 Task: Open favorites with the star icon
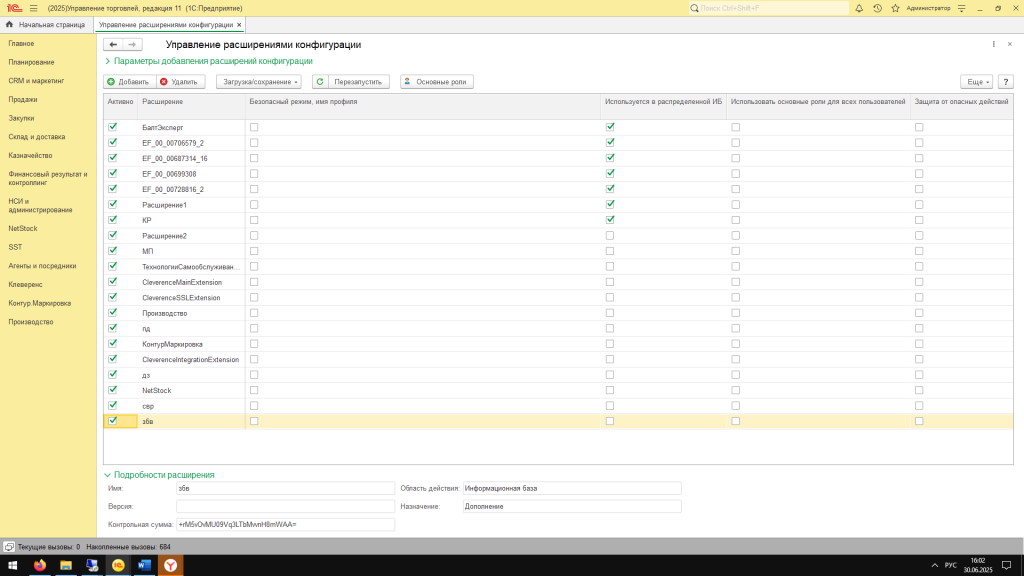point(895,8)
